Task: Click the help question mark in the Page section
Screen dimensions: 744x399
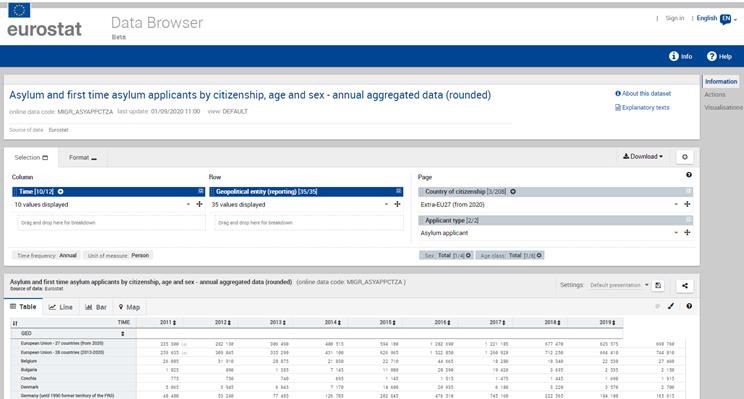Action: 688,175
